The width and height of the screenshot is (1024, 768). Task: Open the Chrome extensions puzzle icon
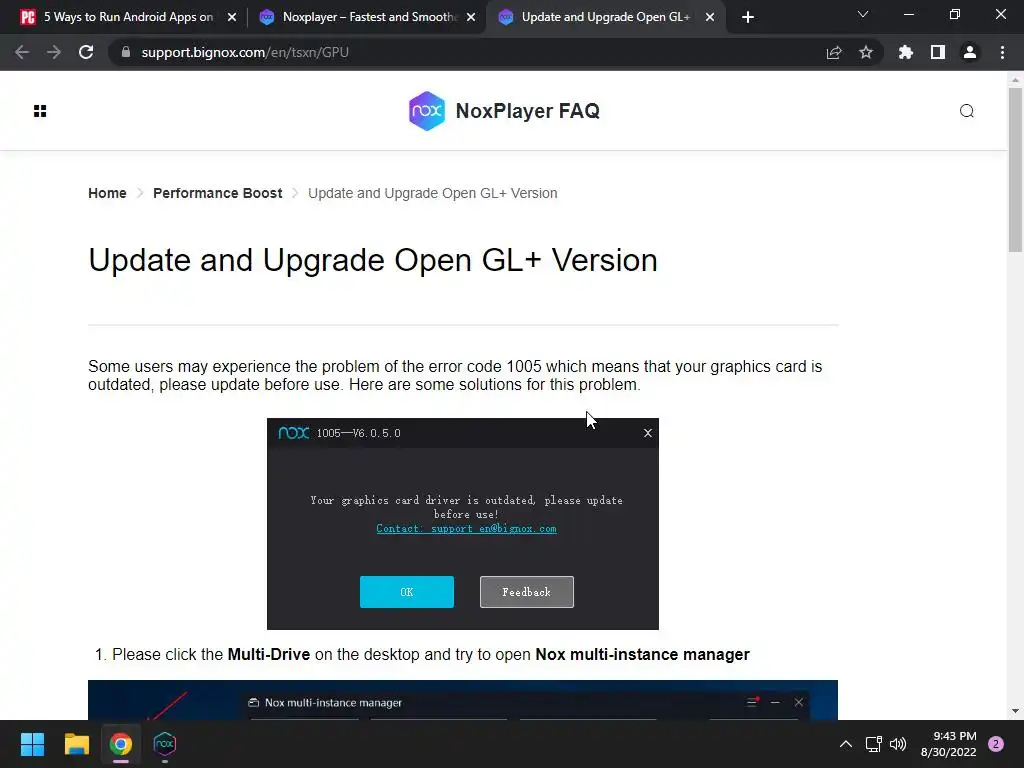(906, 52)
